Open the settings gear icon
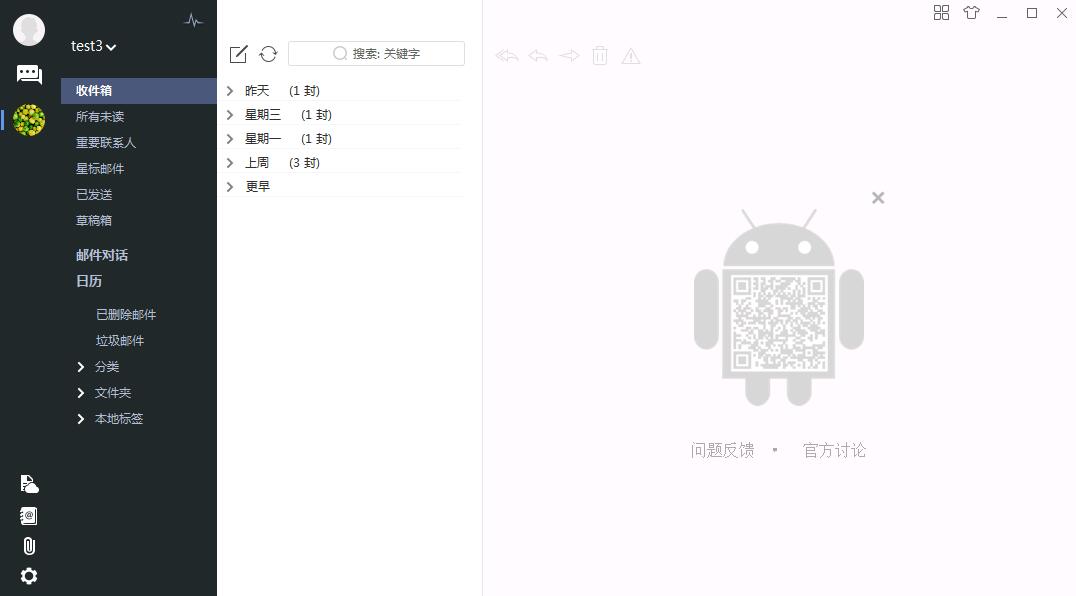 [x=29, y=576]
